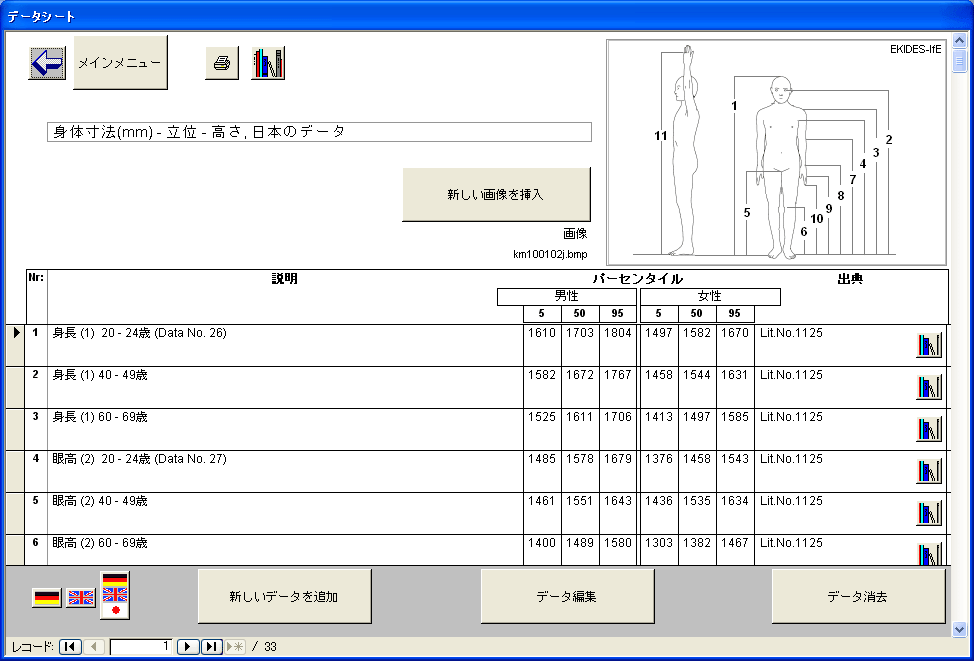
Task: Open the literature source icon for row 3
Action: point(929,429)
